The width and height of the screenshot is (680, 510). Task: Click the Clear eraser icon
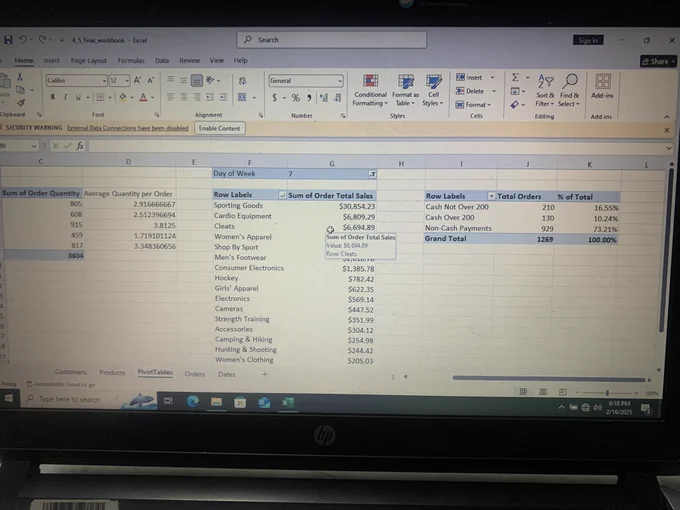pos(515,105)
